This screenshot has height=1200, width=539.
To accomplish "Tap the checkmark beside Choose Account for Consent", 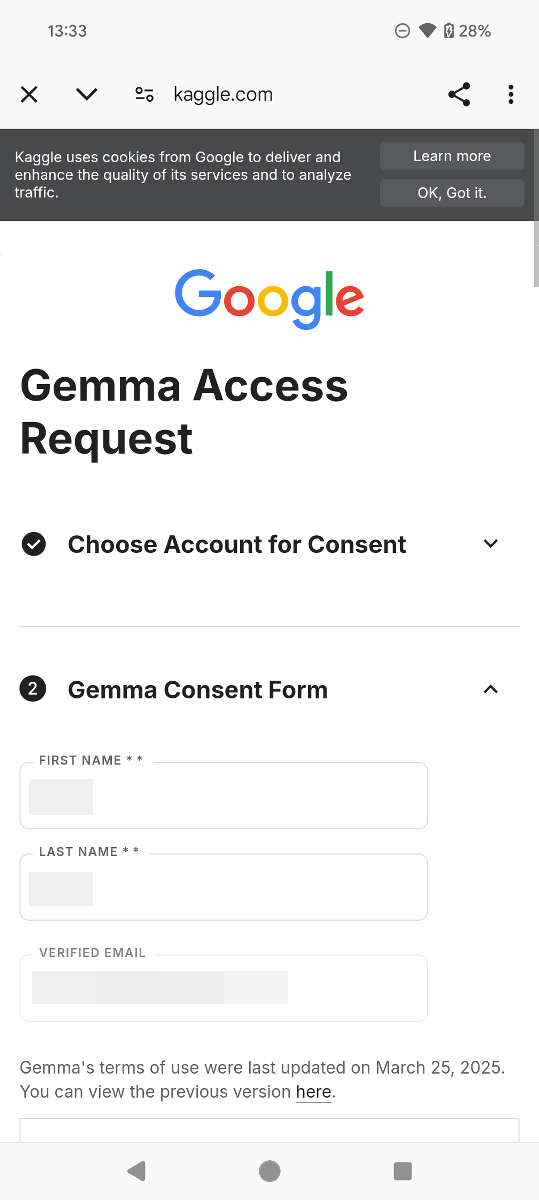I will [34, 544].
